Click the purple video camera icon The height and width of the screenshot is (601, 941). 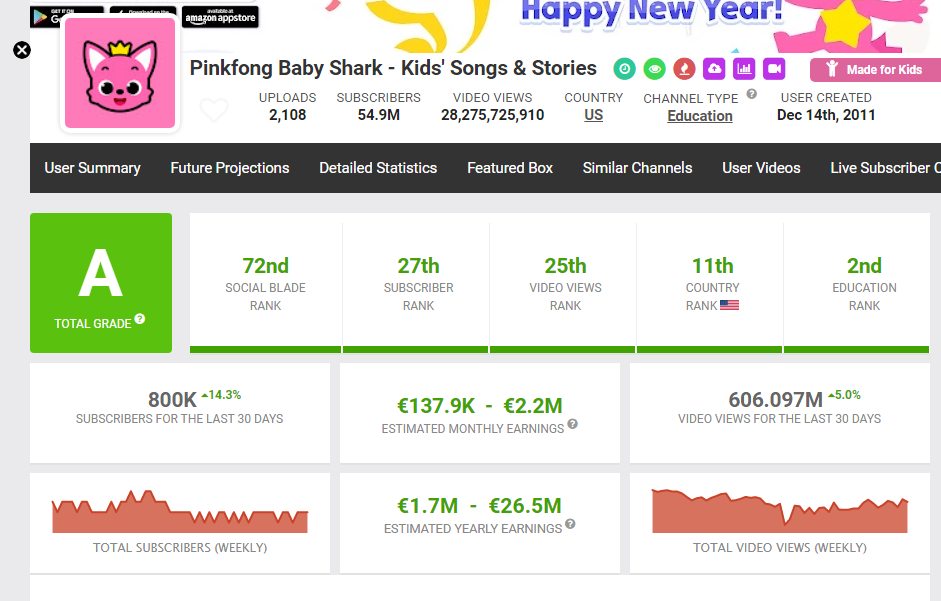774,69
